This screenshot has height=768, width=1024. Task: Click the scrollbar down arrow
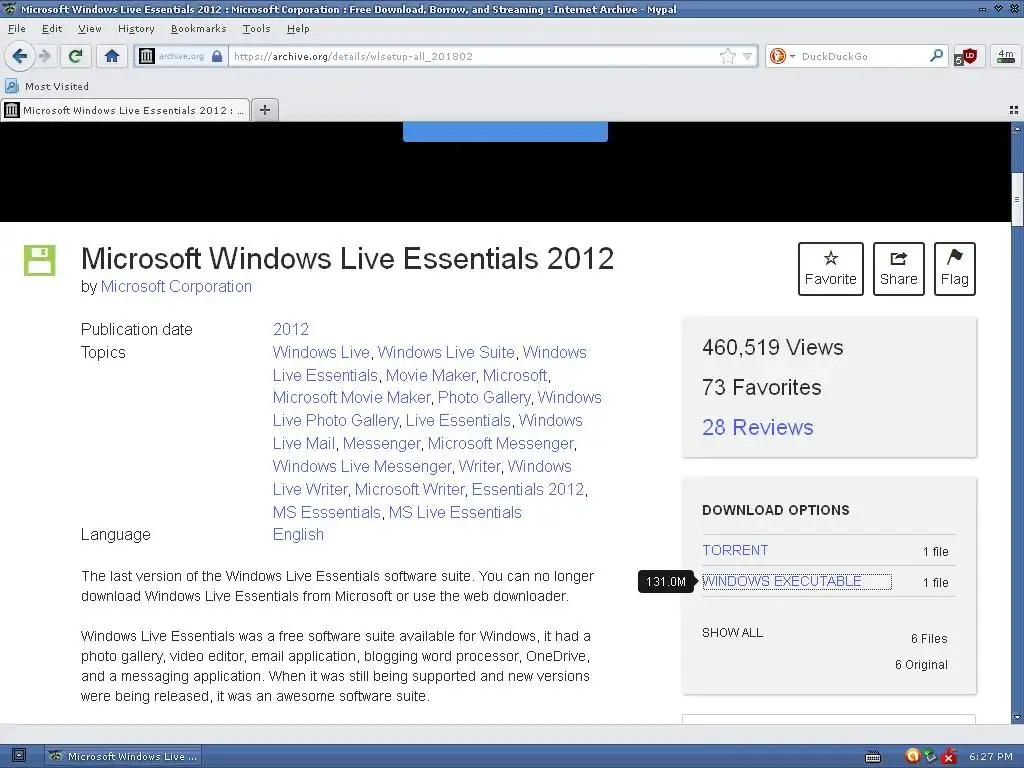click(1017, 717)
